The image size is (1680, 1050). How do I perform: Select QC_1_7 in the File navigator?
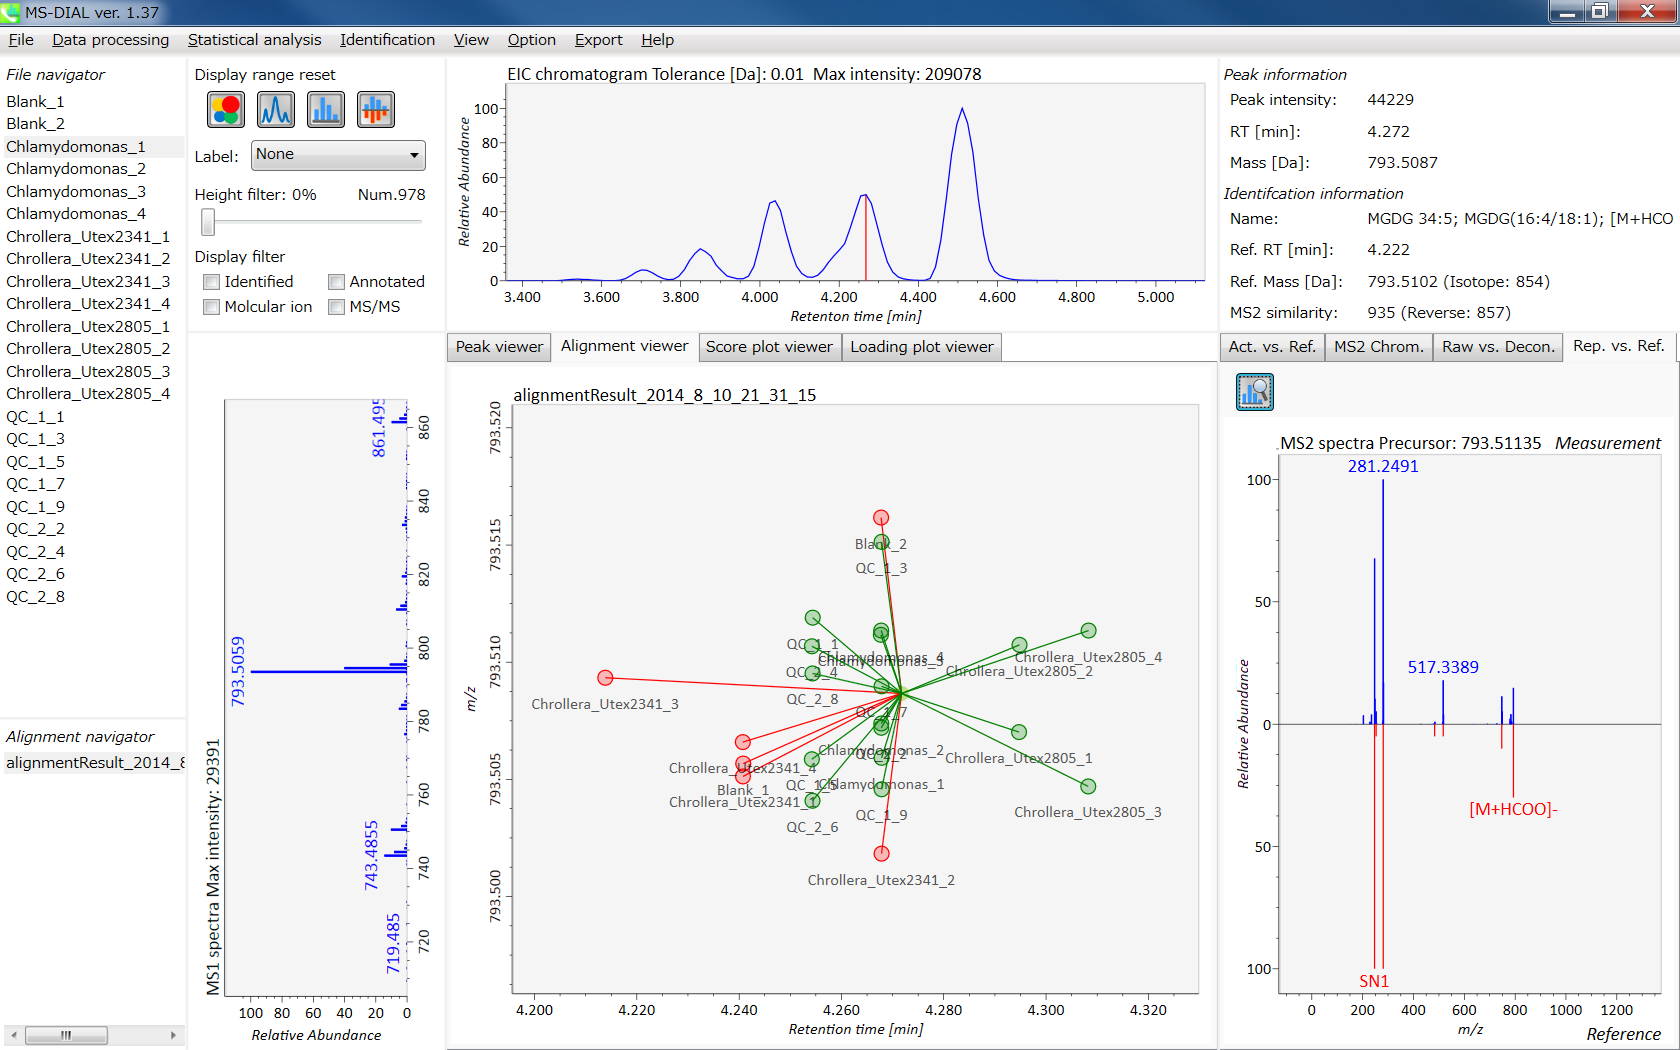(35, 484)
